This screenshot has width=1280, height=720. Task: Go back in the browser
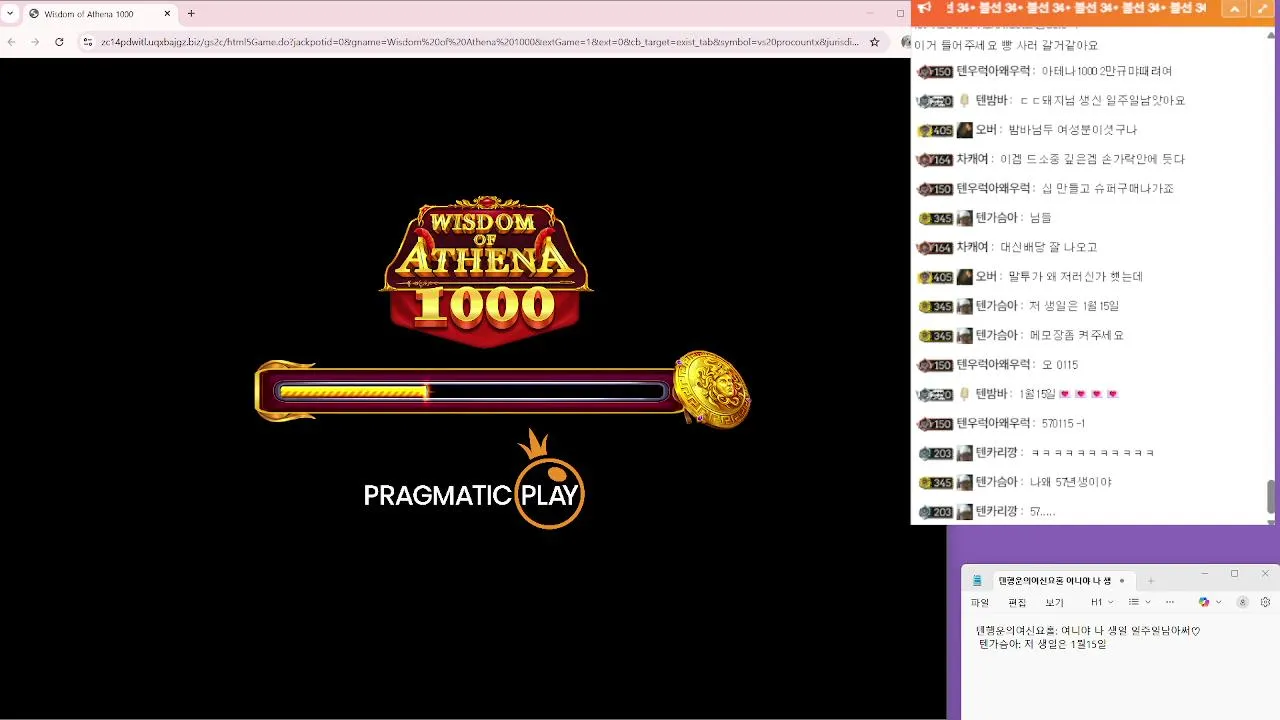click(11, 42)
